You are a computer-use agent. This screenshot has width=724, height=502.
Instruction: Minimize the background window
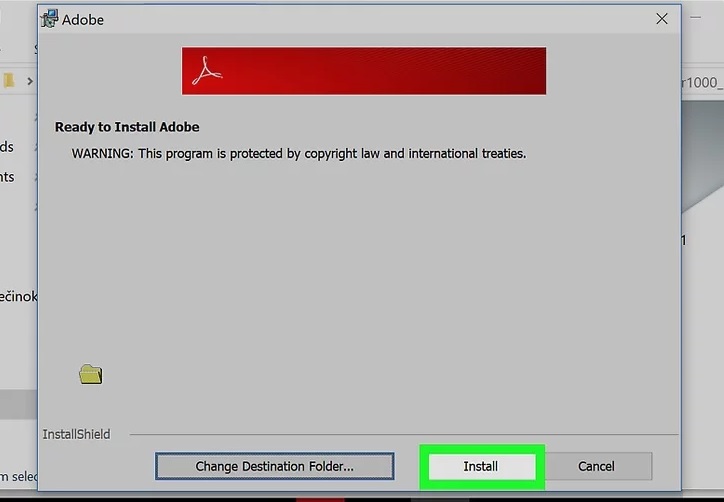pyautogui.click(x=696, y=18)
